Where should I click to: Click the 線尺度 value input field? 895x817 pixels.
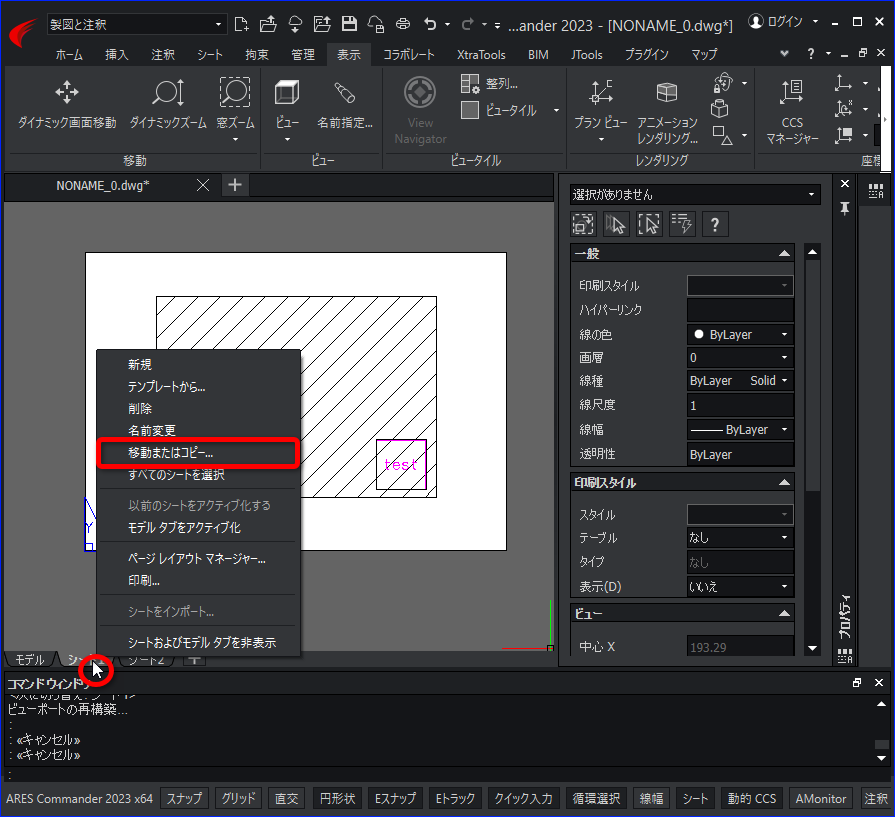pyautogui.click(x=740, y=405)
